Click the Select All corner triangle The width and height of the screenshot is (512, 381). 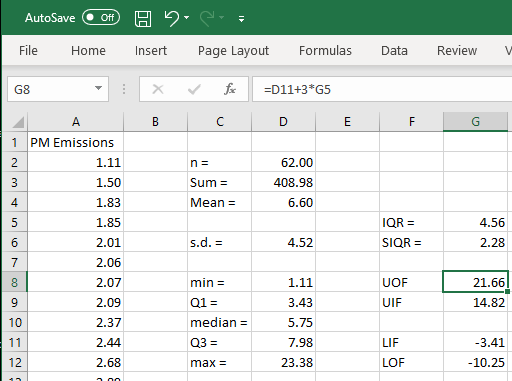pyautogui.click(x=17, y=122)
